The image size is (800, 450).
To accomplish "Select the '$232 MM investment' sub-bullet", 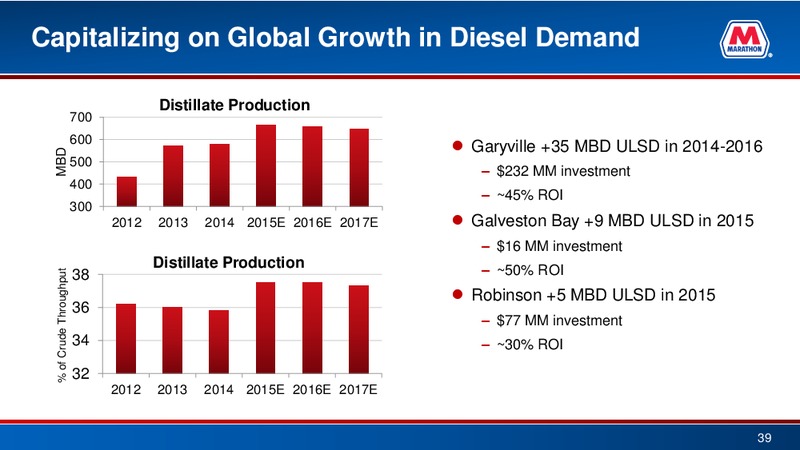I will 563,171.
